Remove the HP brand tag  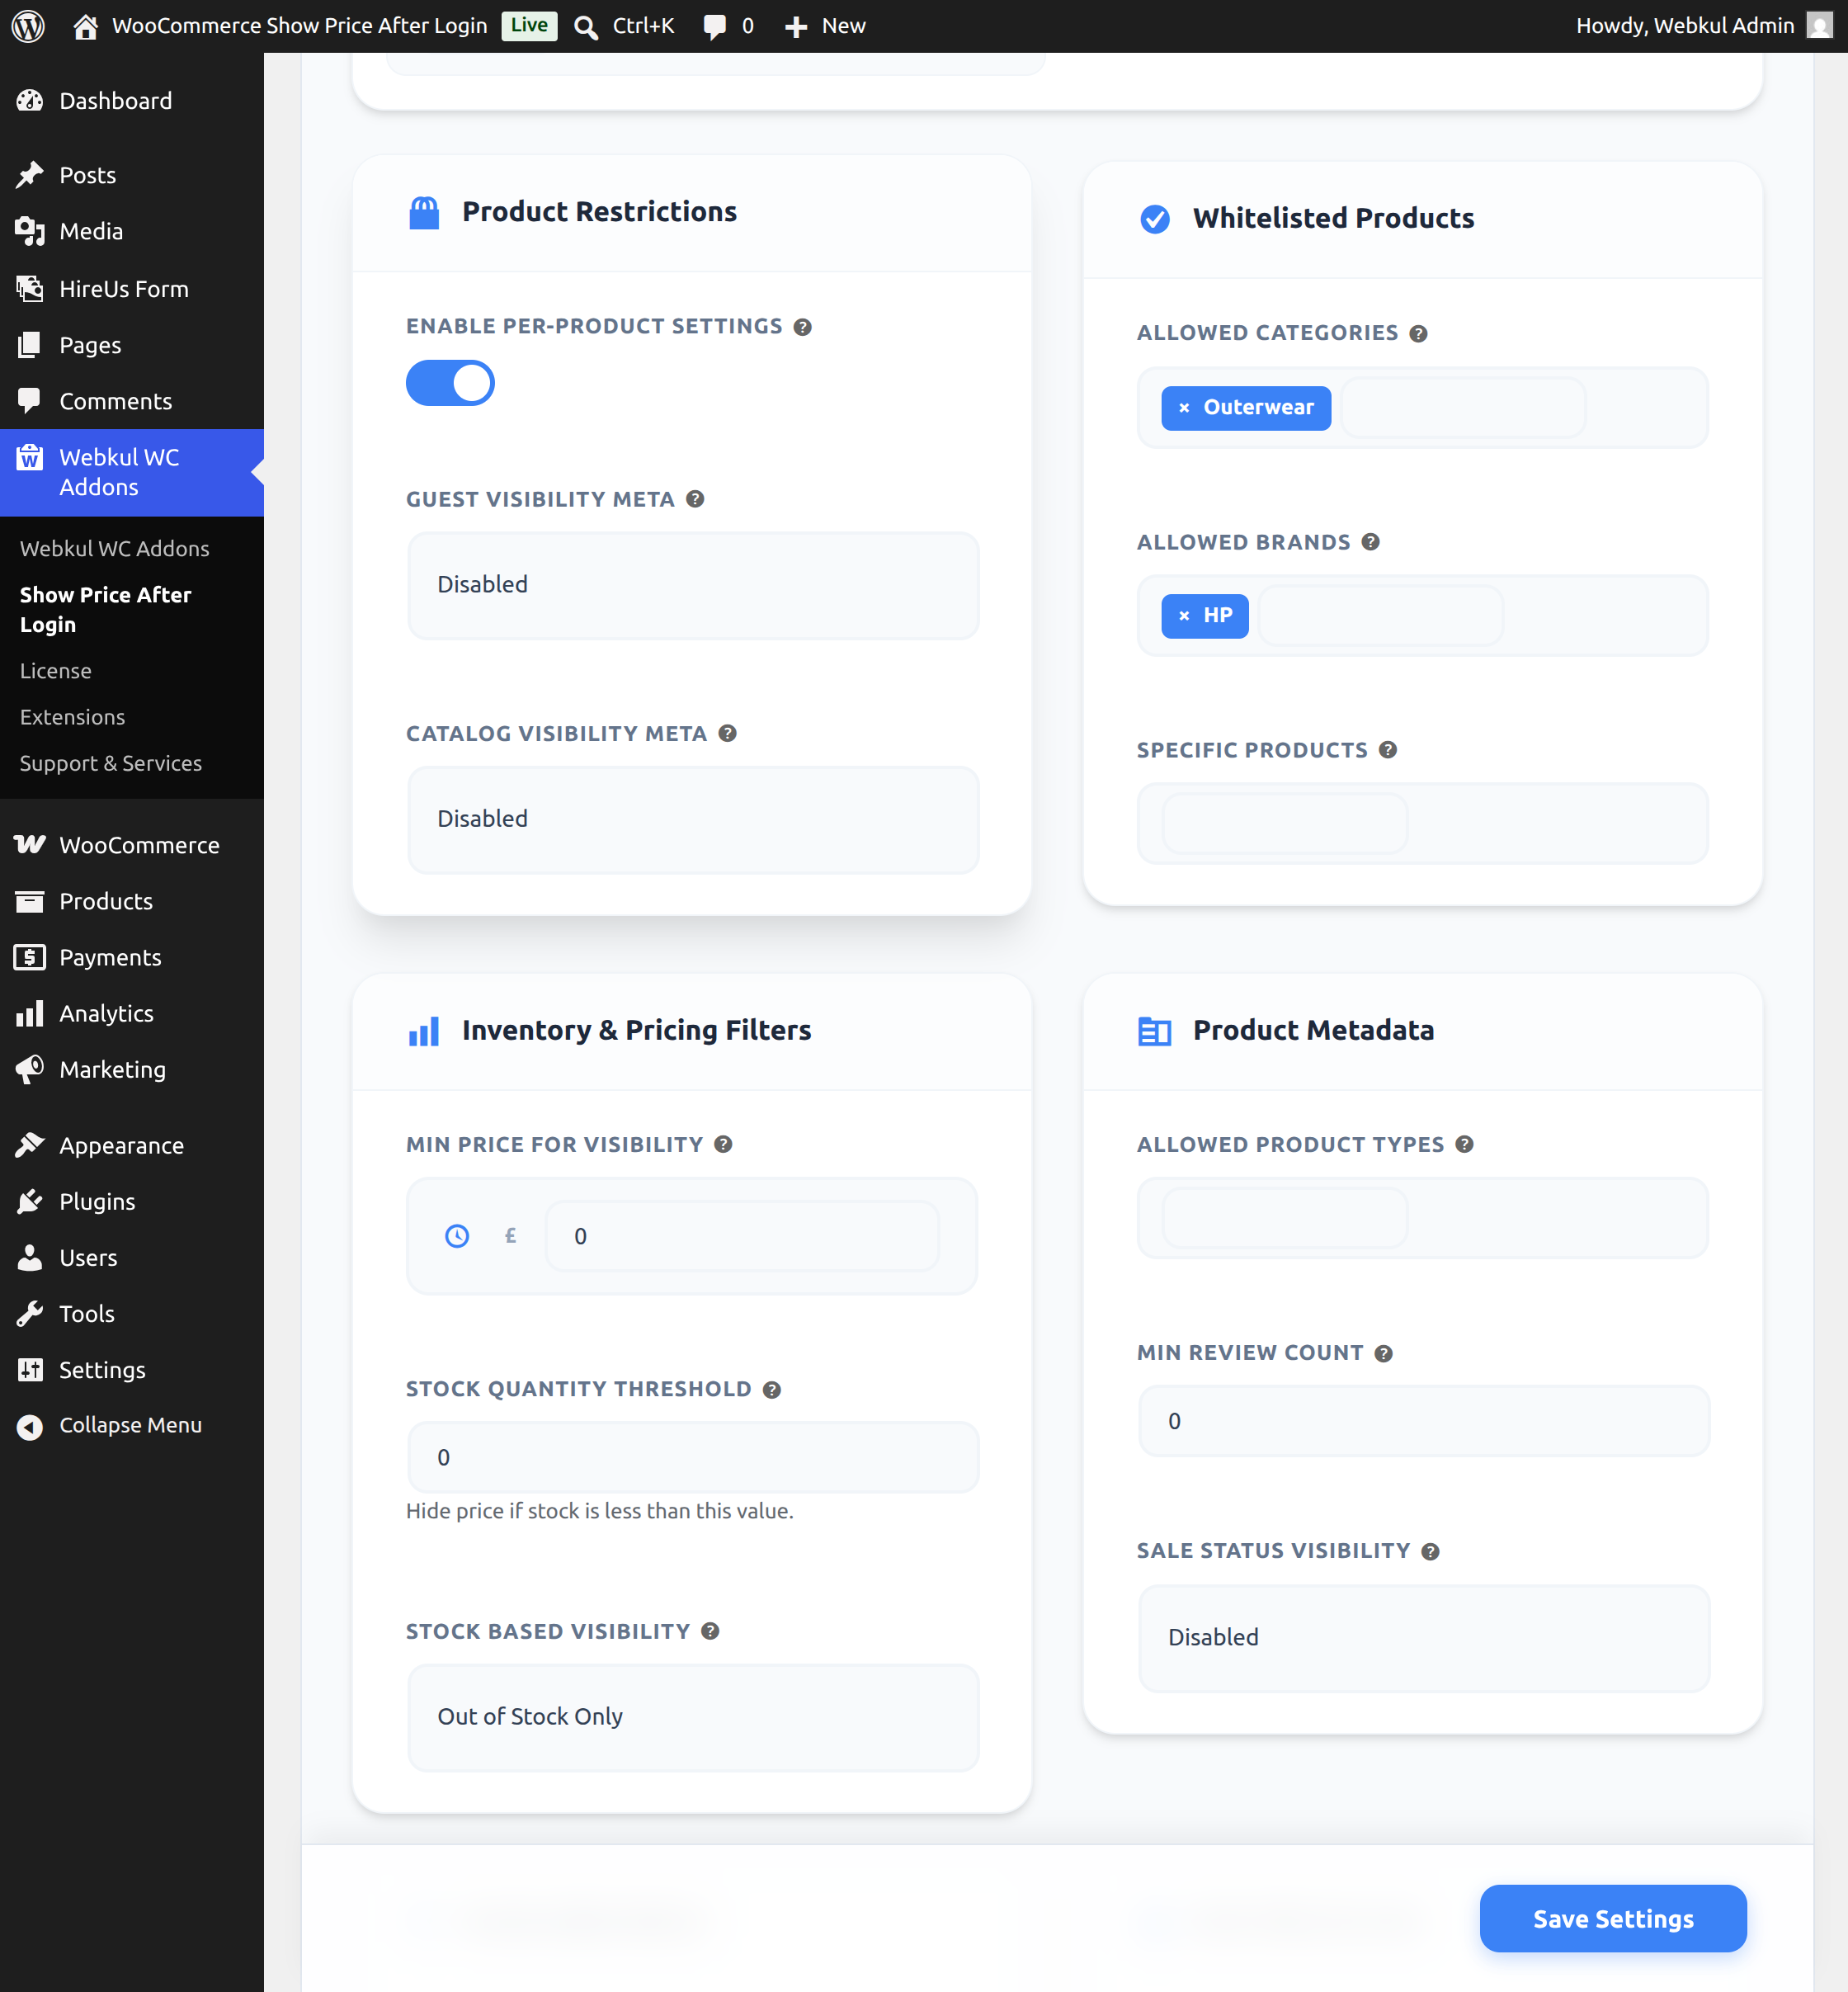click(1184, 616)
